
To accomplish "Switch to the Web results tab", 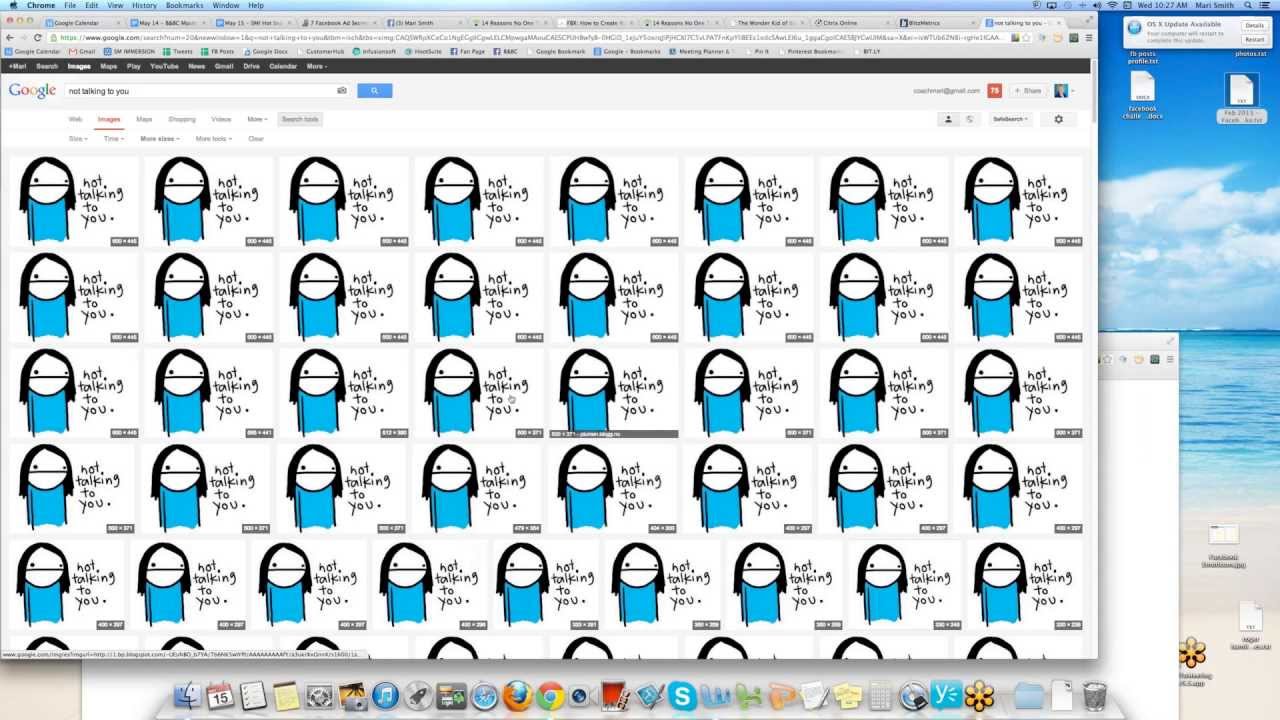I will pyautogui.click(x=75, y=119).
